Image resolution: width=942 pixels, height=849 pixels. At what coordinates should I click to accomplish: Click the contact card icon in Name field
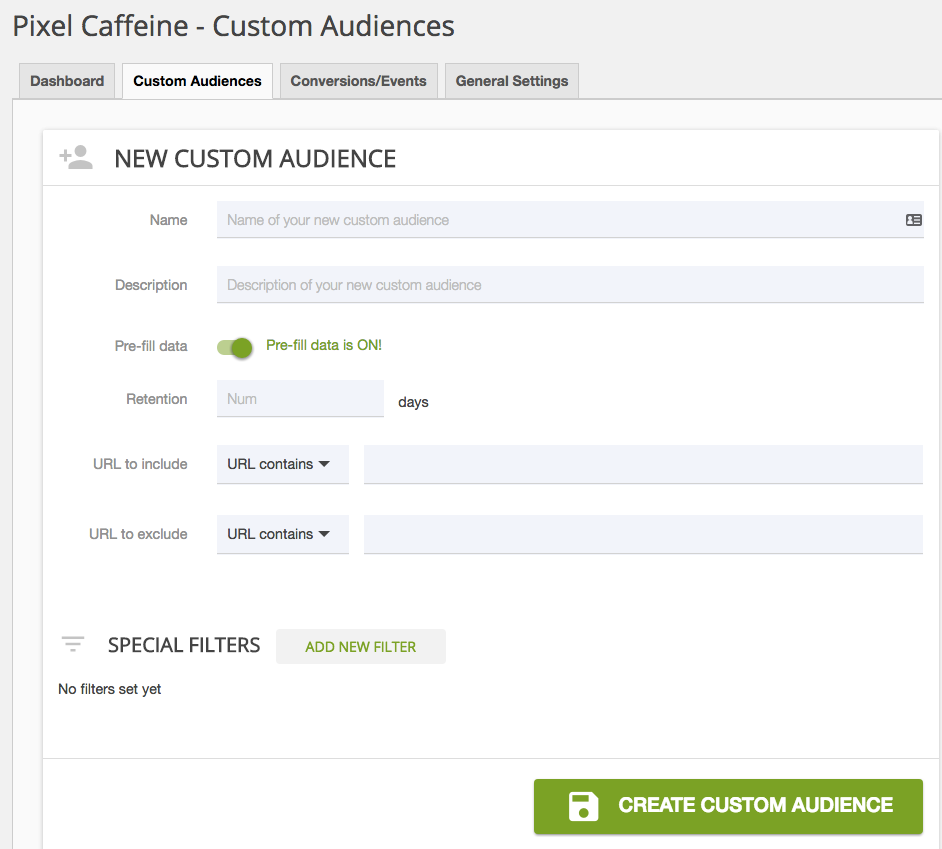pyautogui.click(x=913, y=220)
